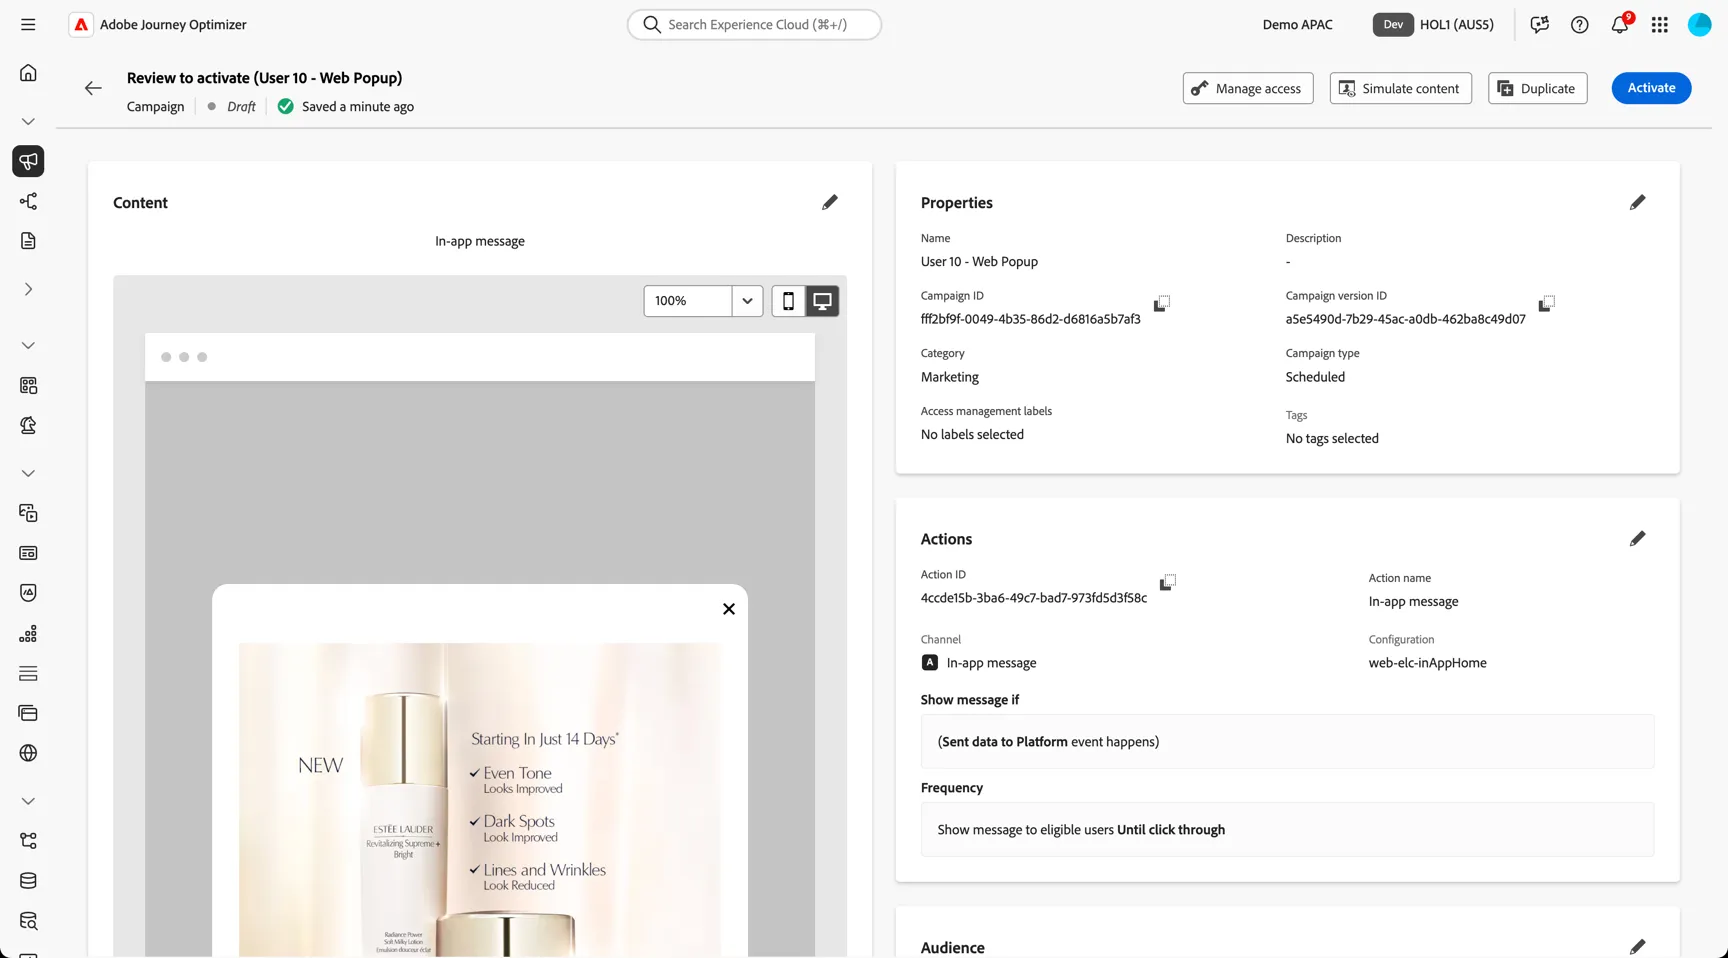Activate the campaign
1728x958 pixels.
point(1651,88)
